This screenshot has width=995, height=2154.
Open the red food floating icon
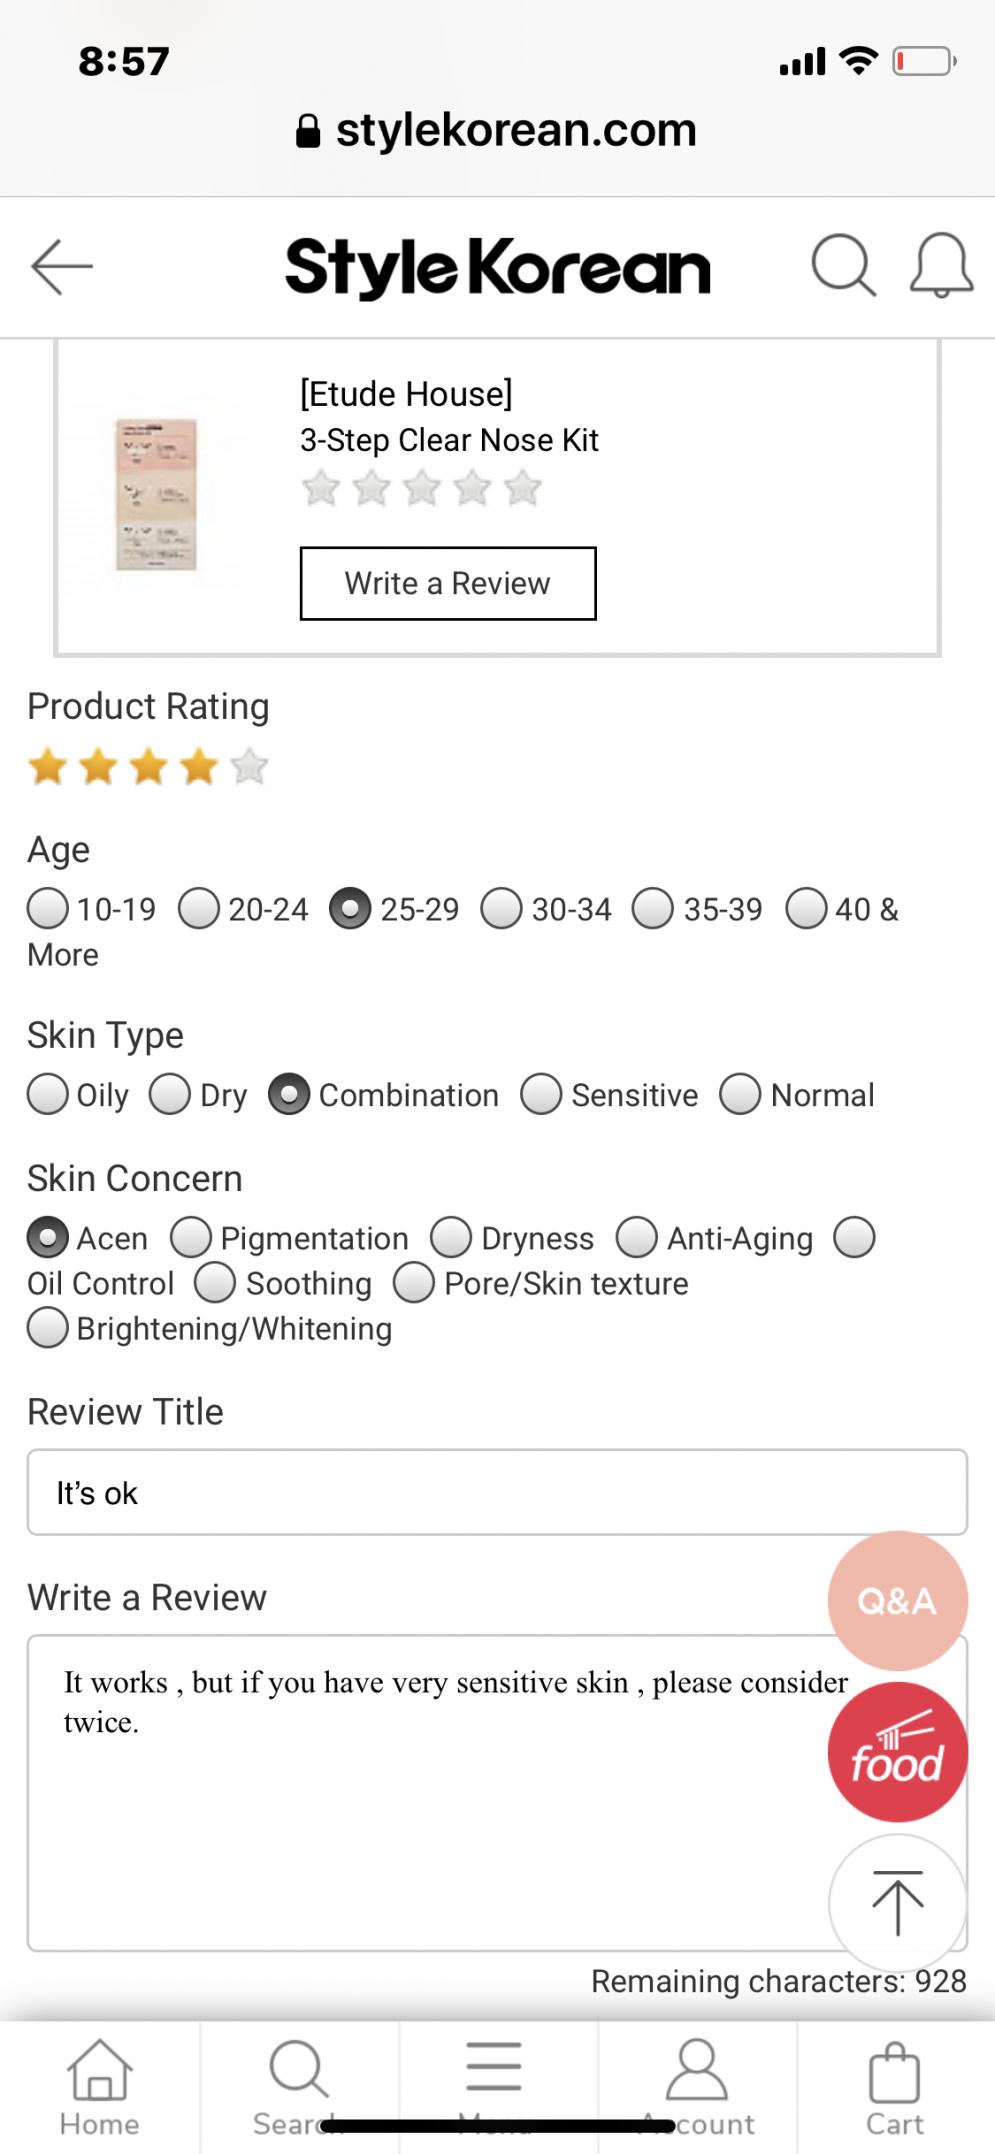(x=897, y=1751)
